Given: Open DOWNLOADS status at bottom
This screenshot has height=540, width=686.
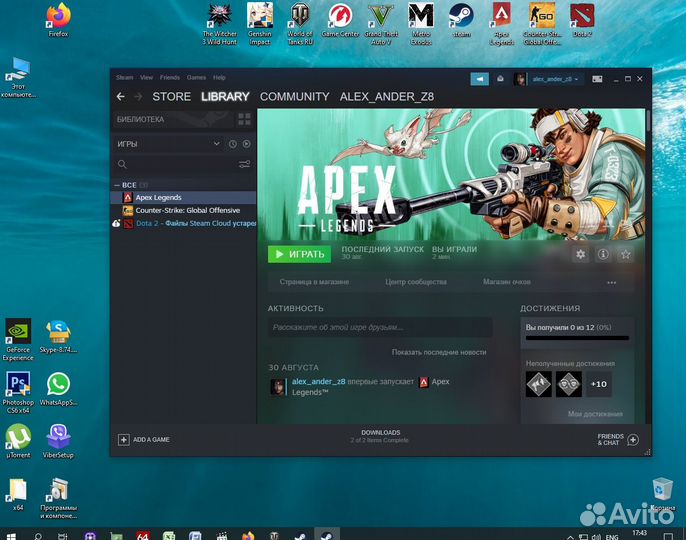Looking at the screenshot, I should [380, 436].
